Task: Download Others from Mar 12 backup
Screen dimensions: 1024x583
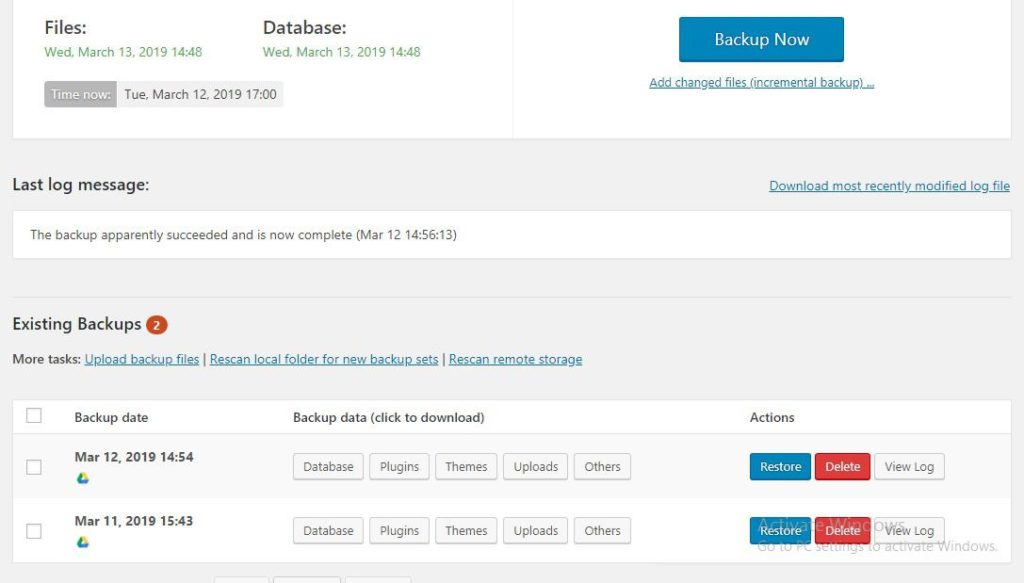Action: [602, 467]
